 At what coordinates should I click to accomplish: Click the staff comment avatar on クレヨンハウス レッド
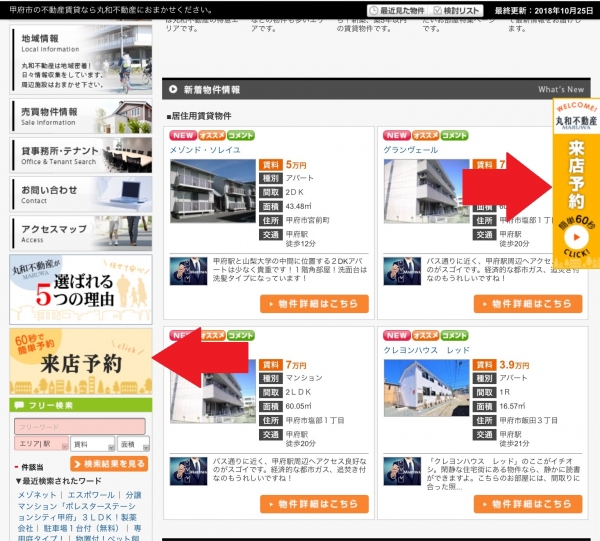(x=402, y=471)
